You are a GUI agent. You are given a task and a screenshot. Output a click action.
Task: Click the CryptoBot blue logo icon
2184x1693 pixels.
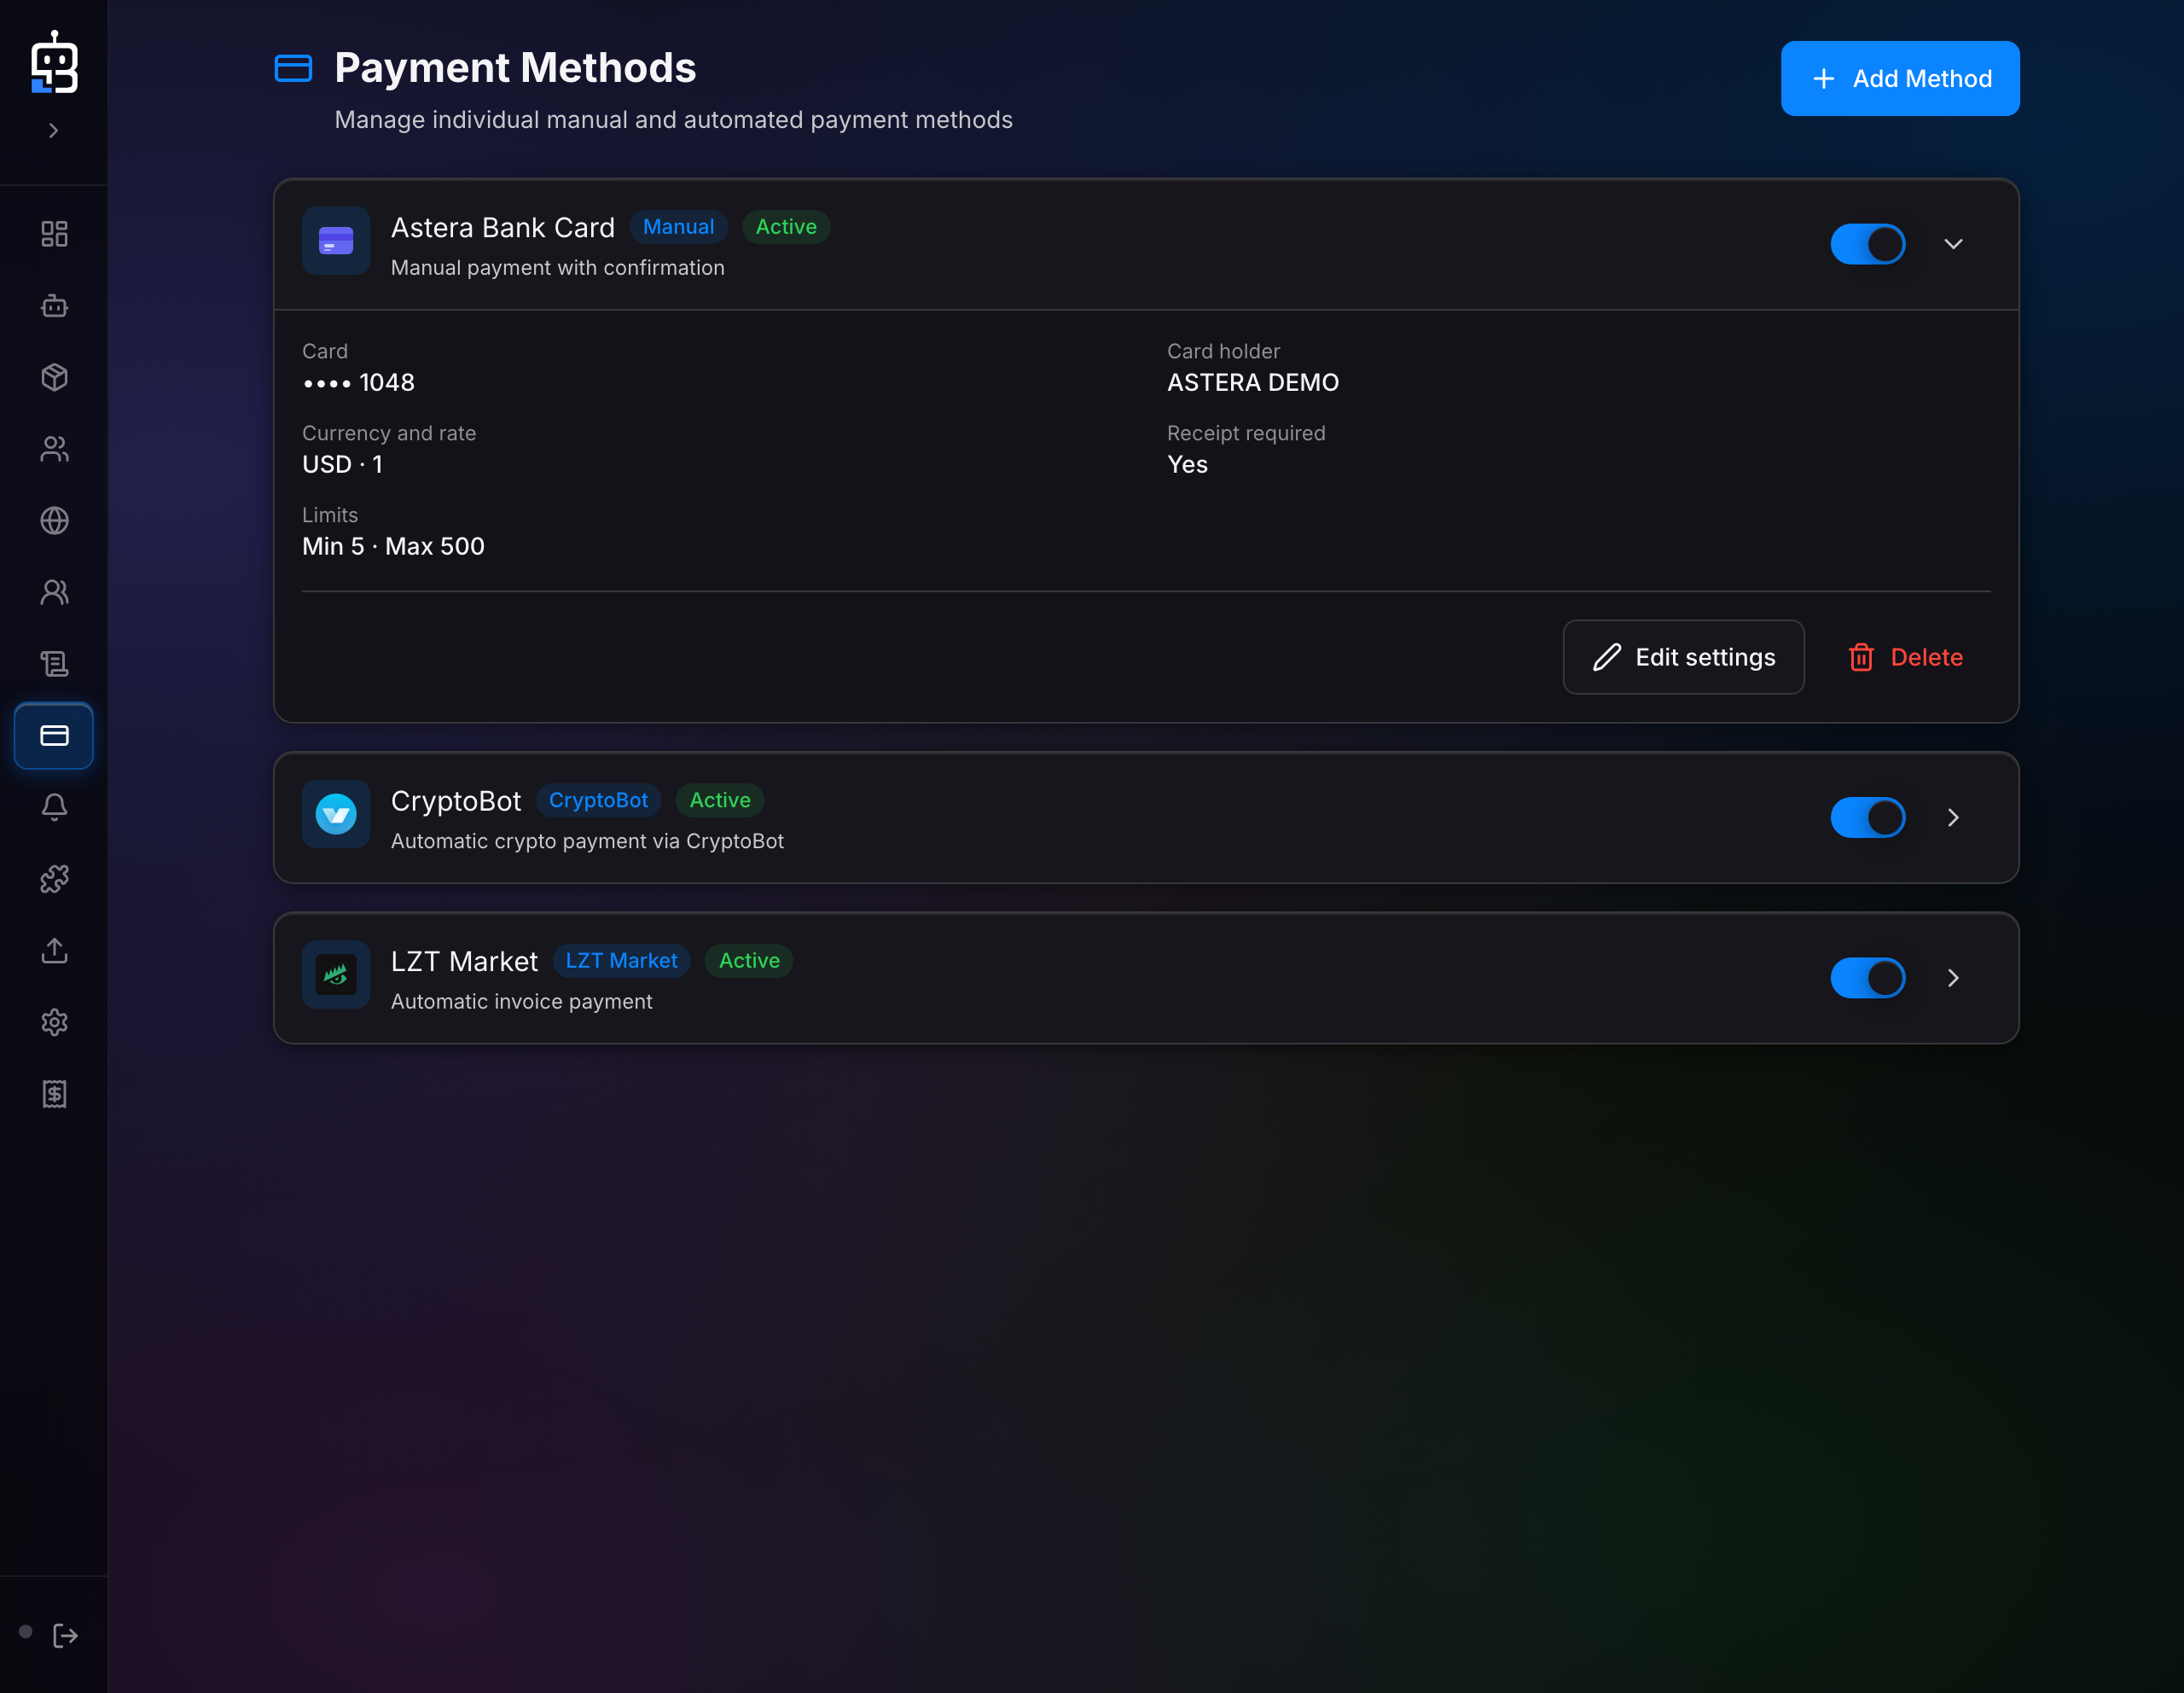(x=336, y=814)
